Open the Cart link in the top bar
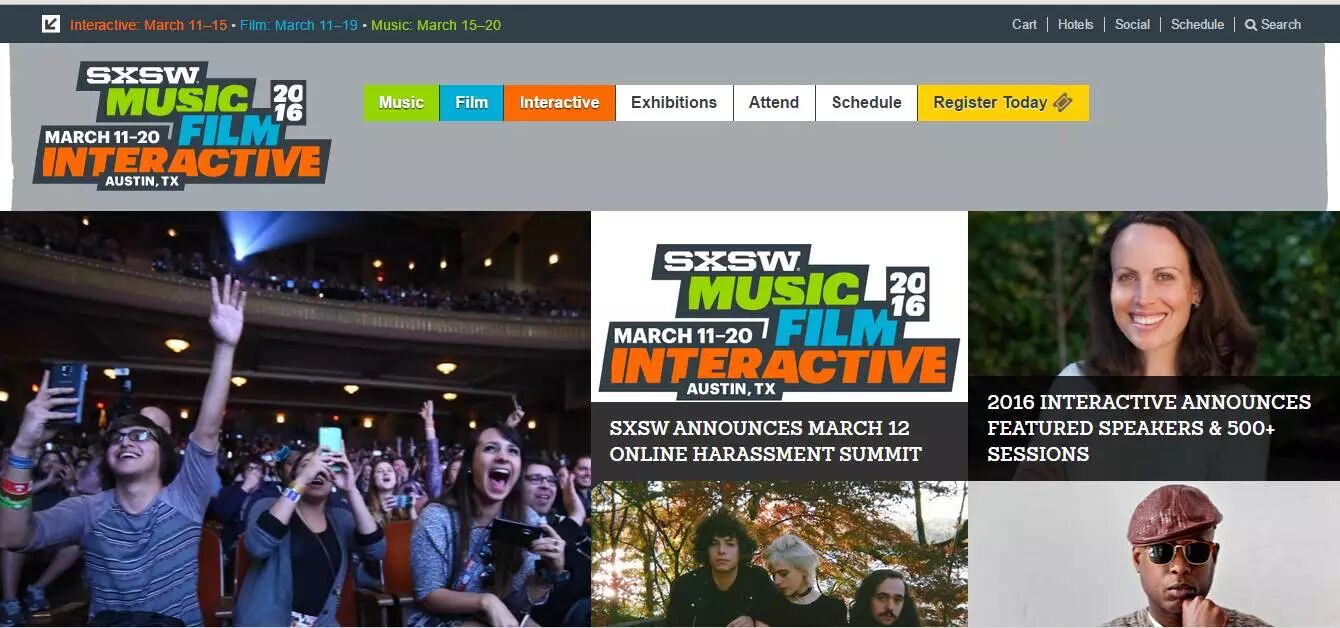The width and height of the screenshot is (1340, 628). click(1024, 24)
